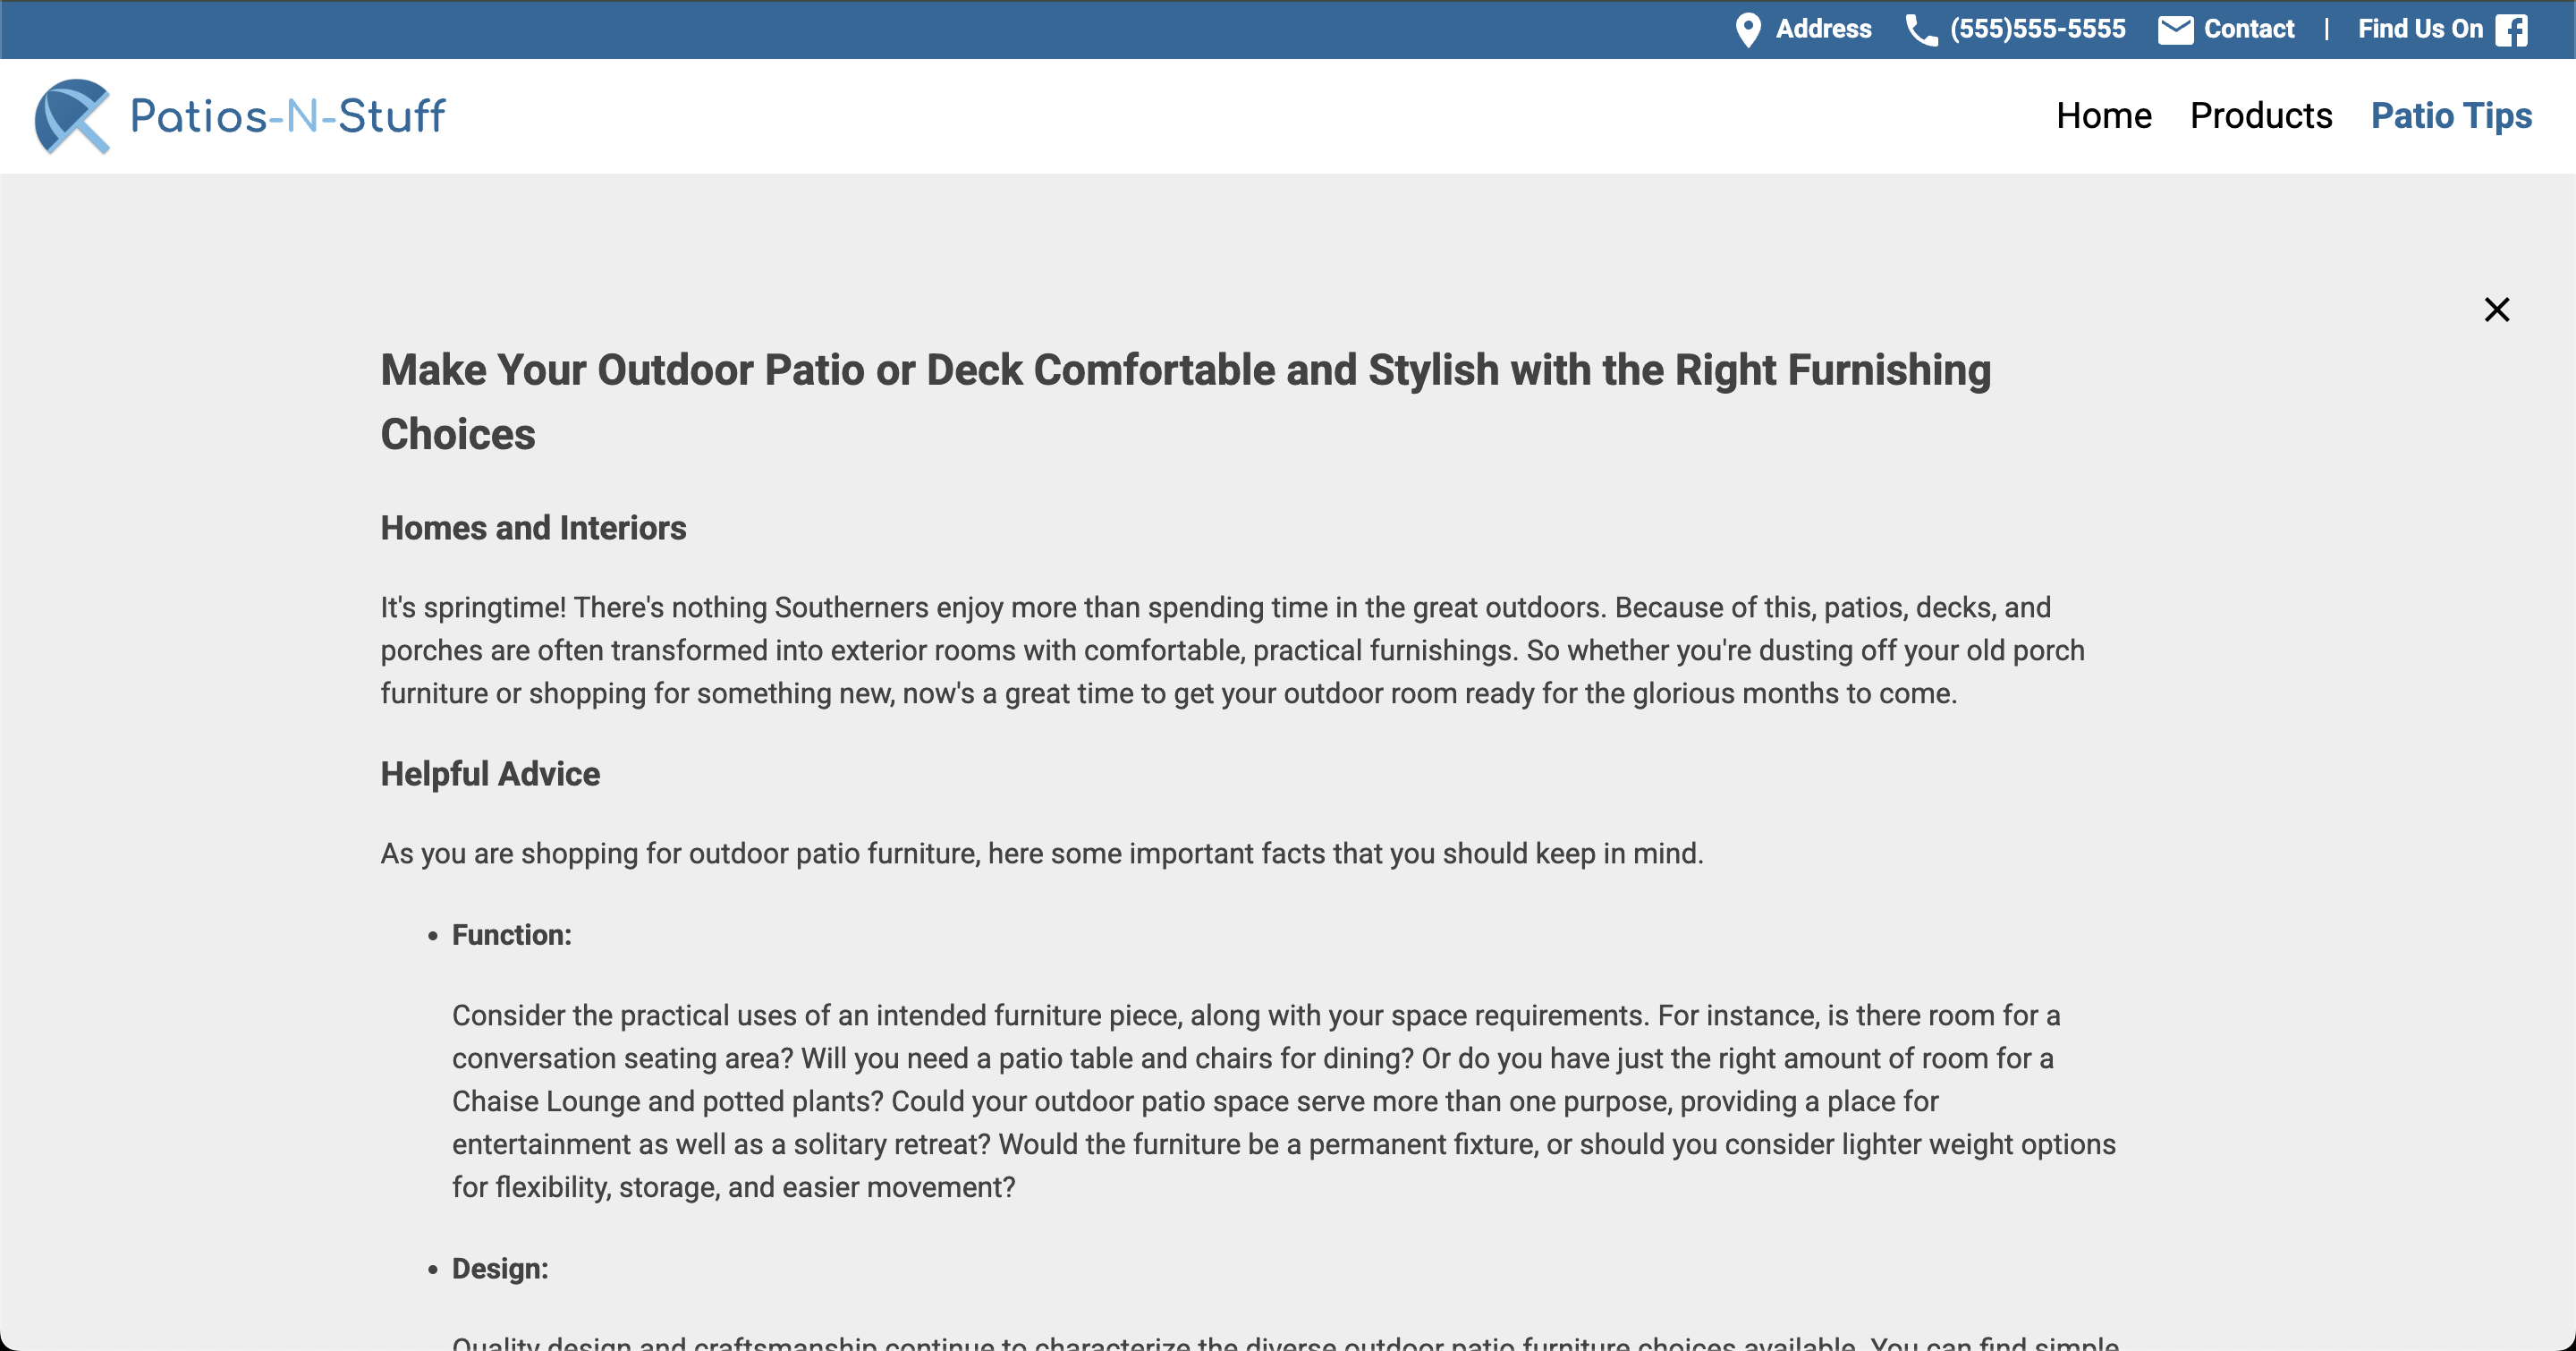The width and height of the screenshot is (2576, 1351).
Task: Click the phone handset icon
Action: (1920, 30)
